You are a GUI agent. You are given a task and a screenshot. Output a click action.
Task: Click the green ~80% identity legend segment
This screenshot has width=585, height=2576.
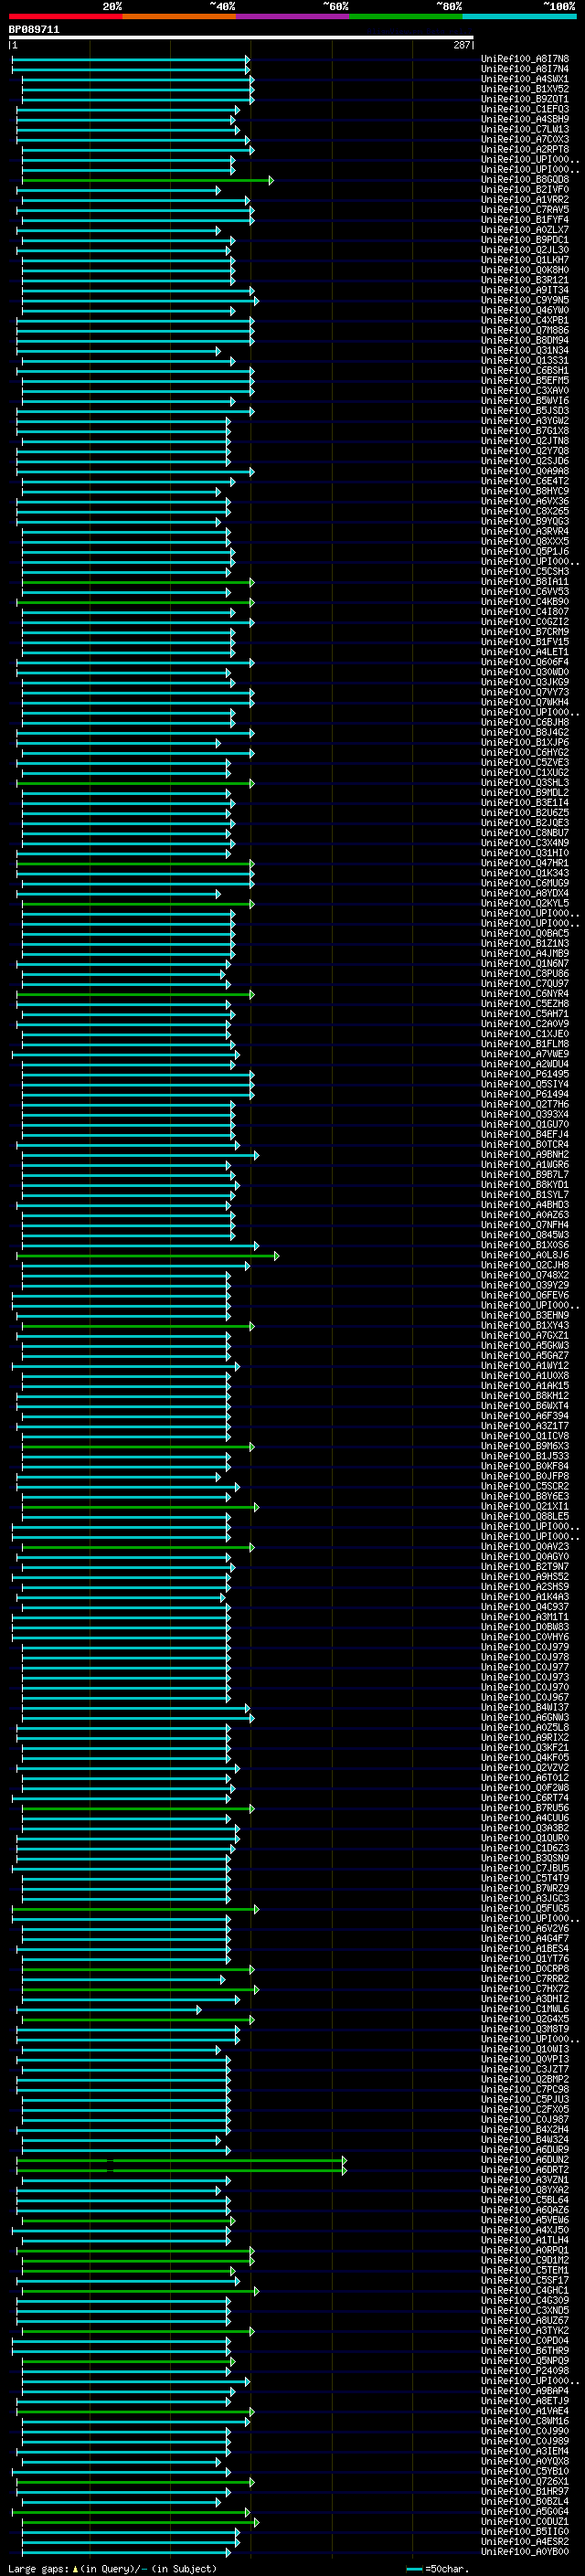coord(406,17)
